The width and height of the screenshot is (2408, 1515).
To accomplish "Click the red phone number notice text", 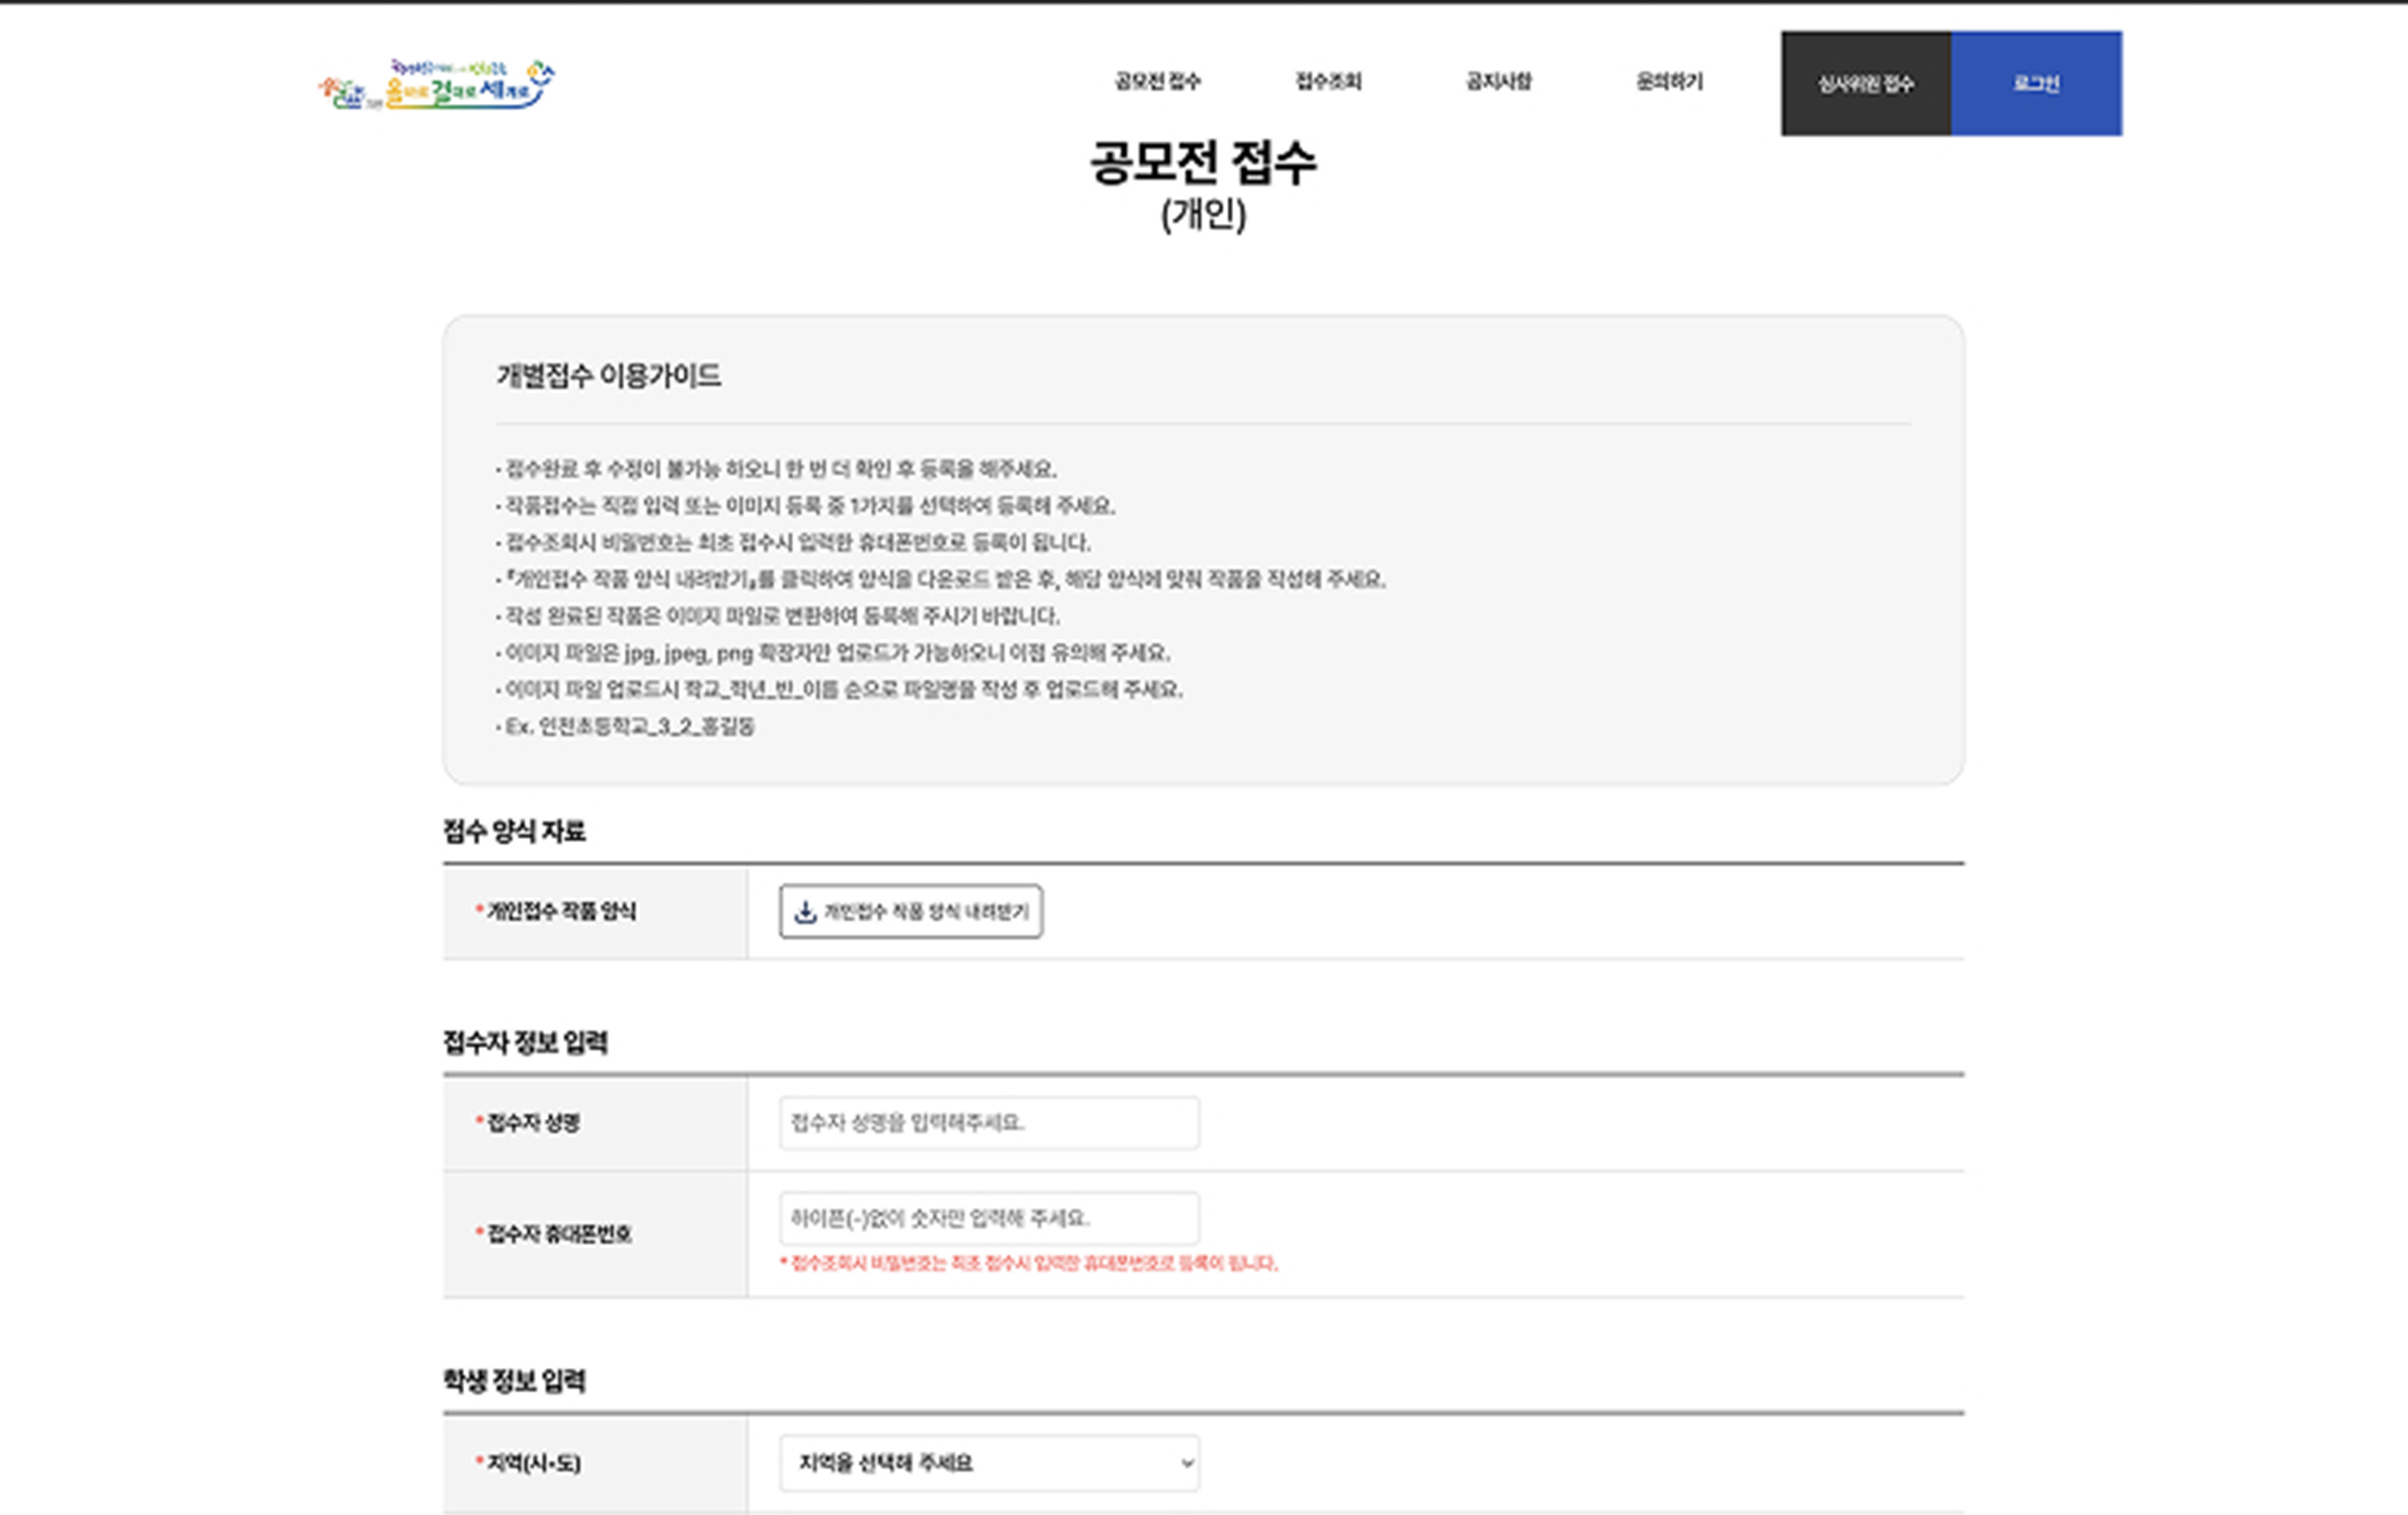I will coord(1029,1264).
